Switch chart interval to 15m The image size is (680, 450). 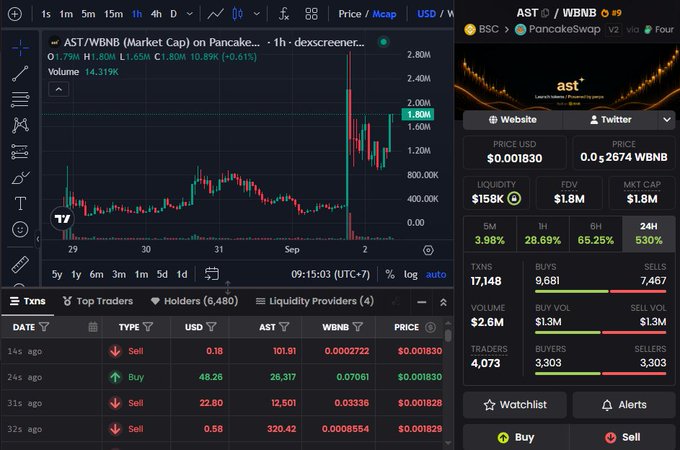coord(113,14)
